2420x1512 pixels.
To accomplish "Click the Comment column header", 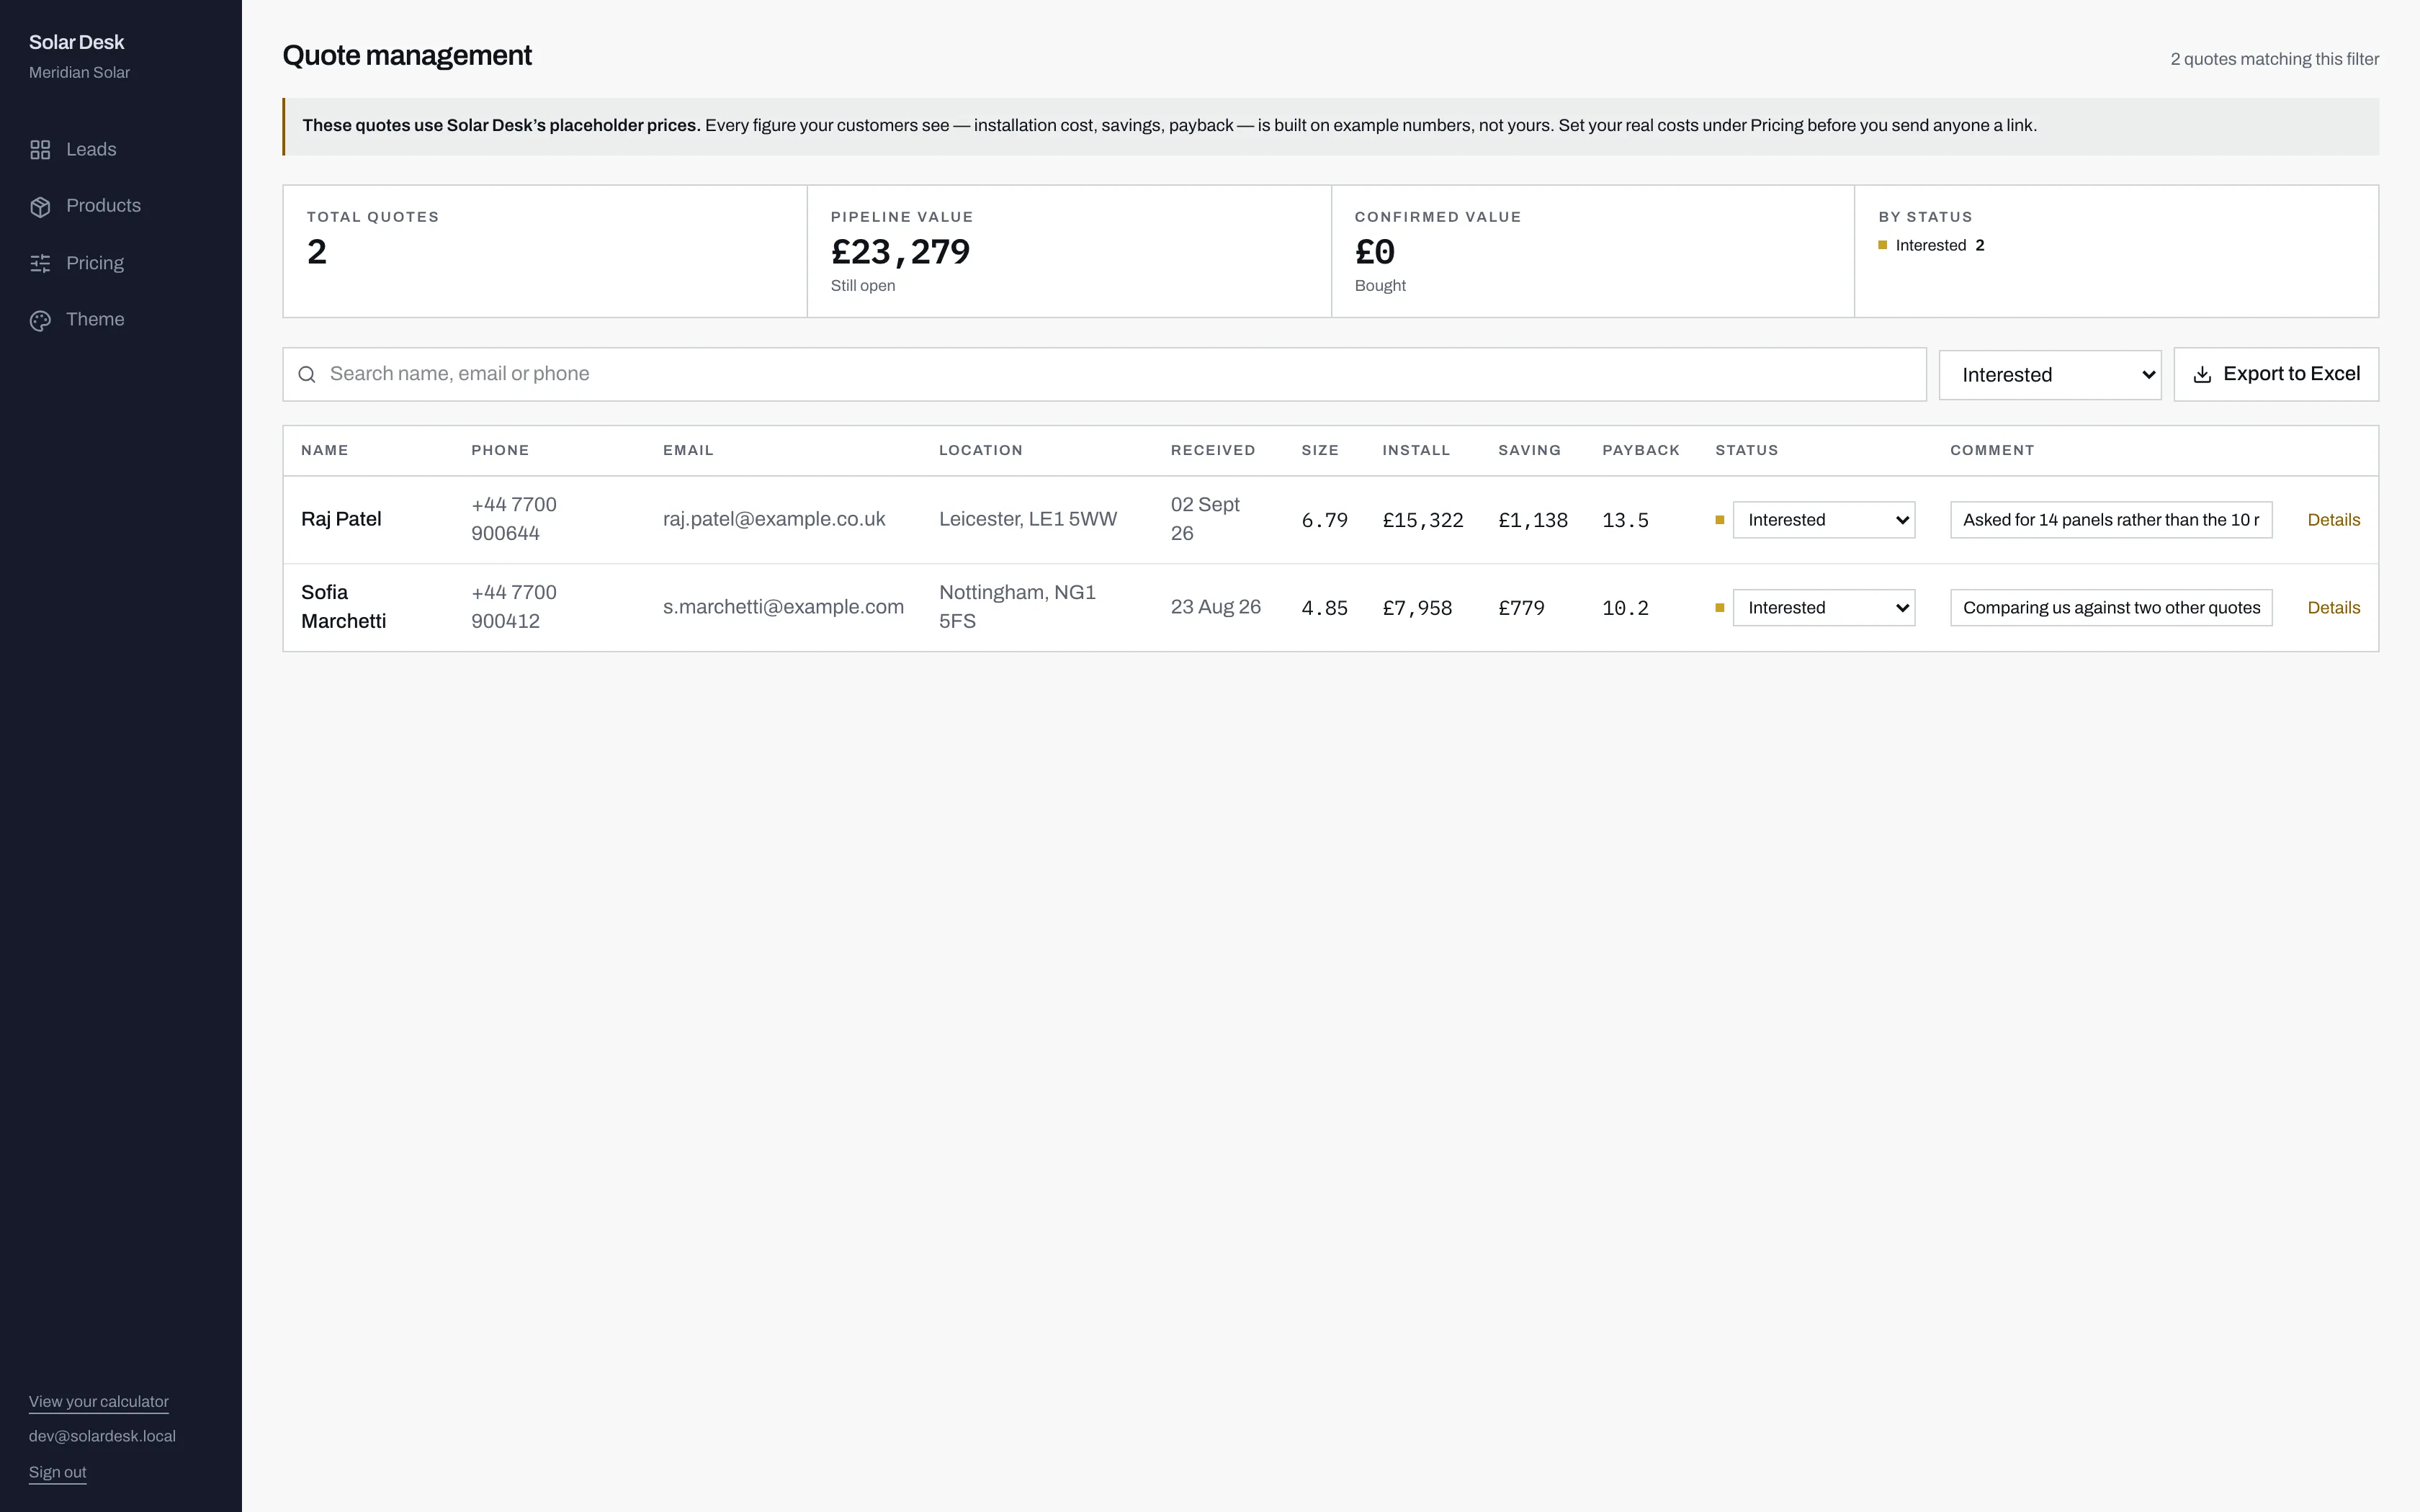I will 1992,450.
